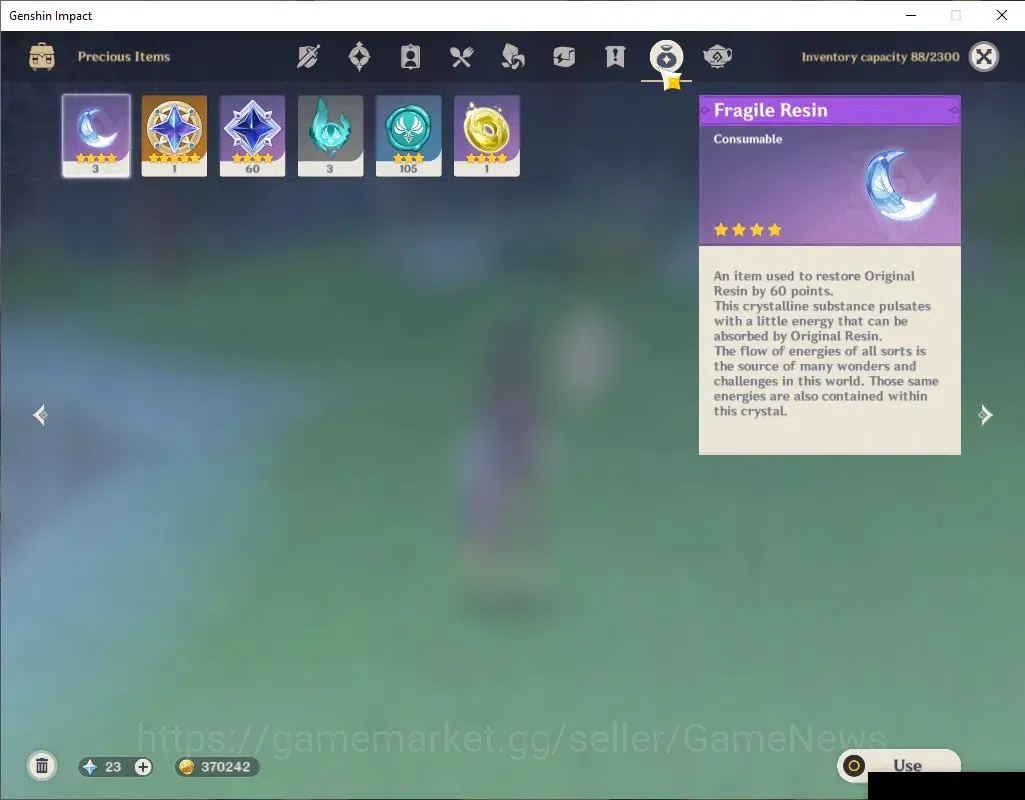Use the selected Fragile Resin
The image size is (1025, 800).
898,765
